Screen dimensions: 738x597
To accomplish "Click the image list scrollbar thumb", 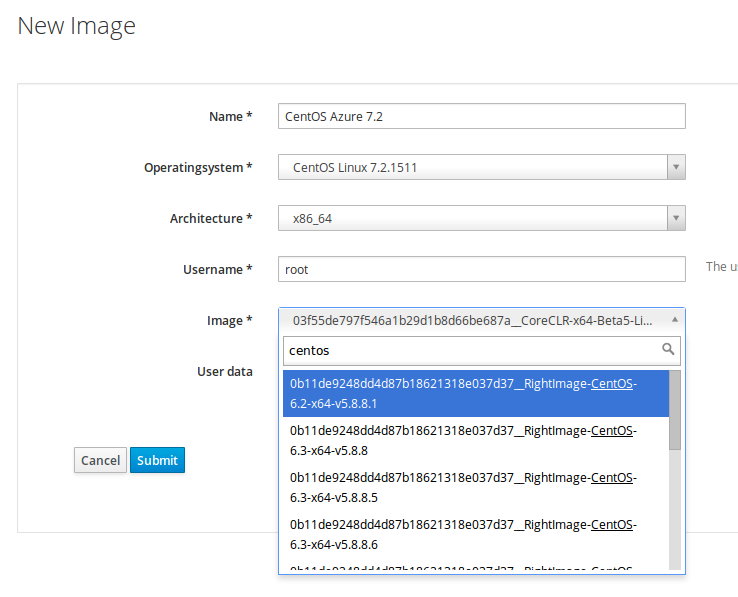I will point(675,410).
